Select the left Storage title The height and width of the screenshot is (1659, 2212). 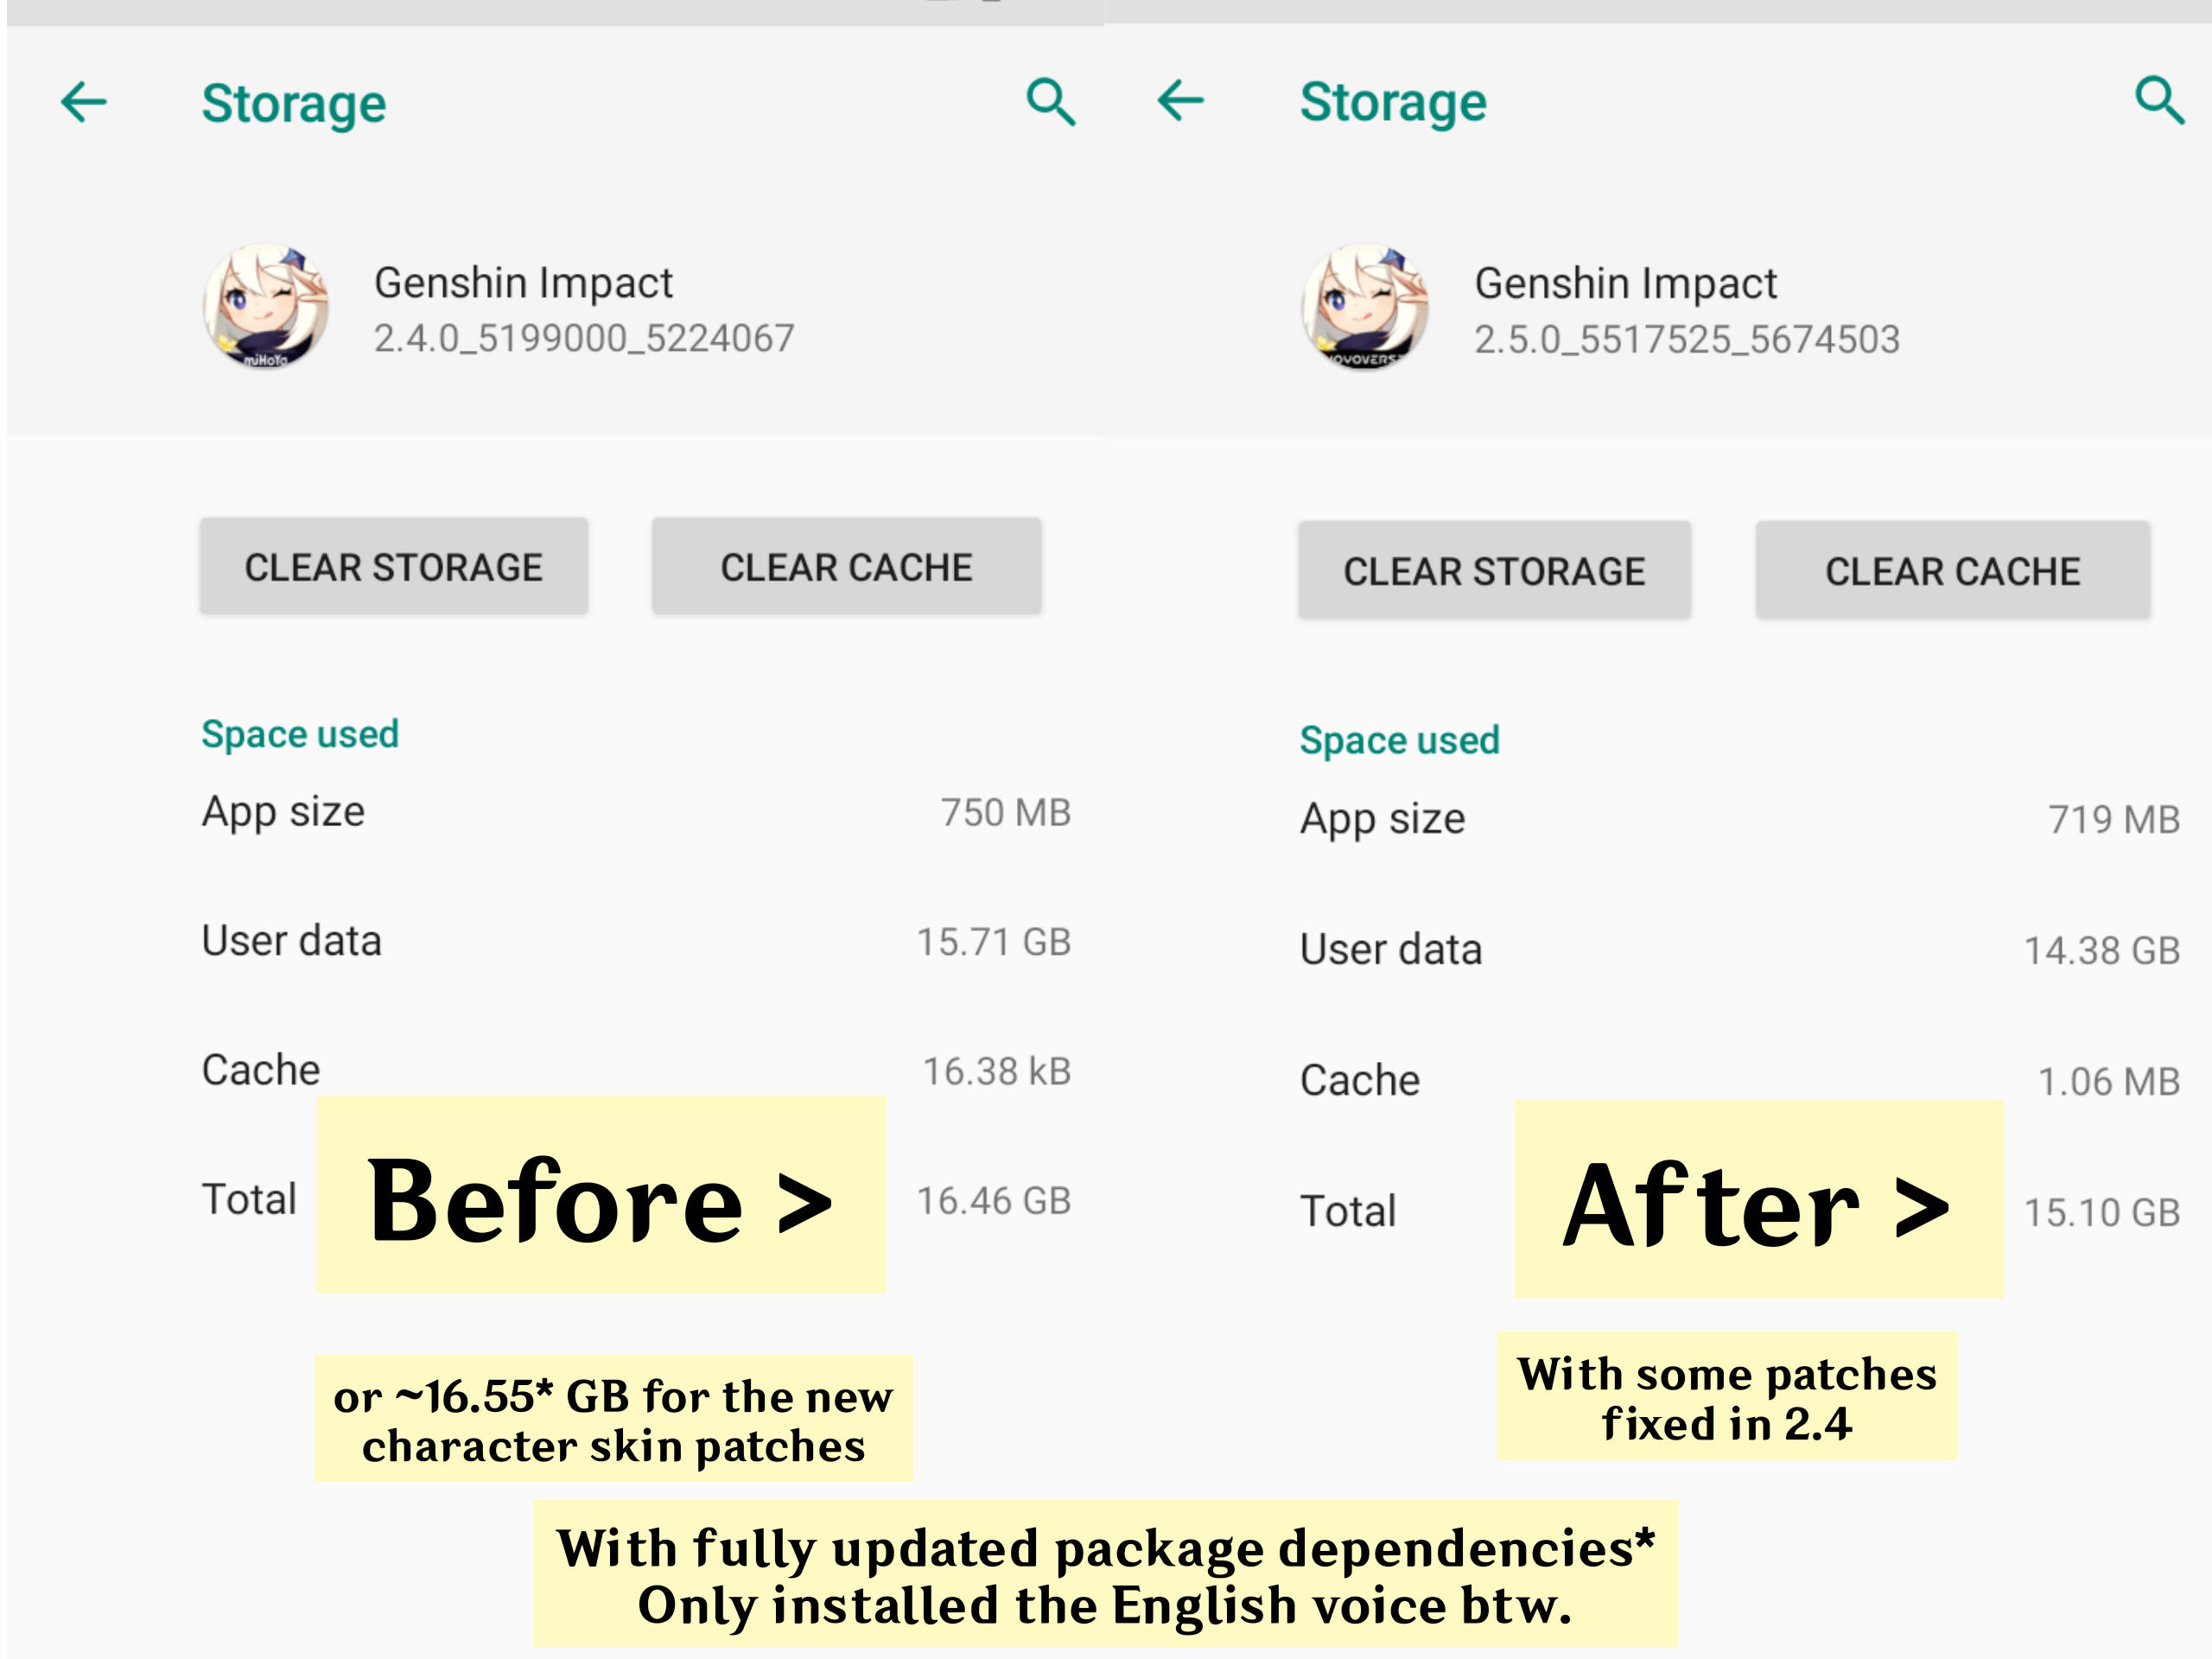tap(294, 103)
